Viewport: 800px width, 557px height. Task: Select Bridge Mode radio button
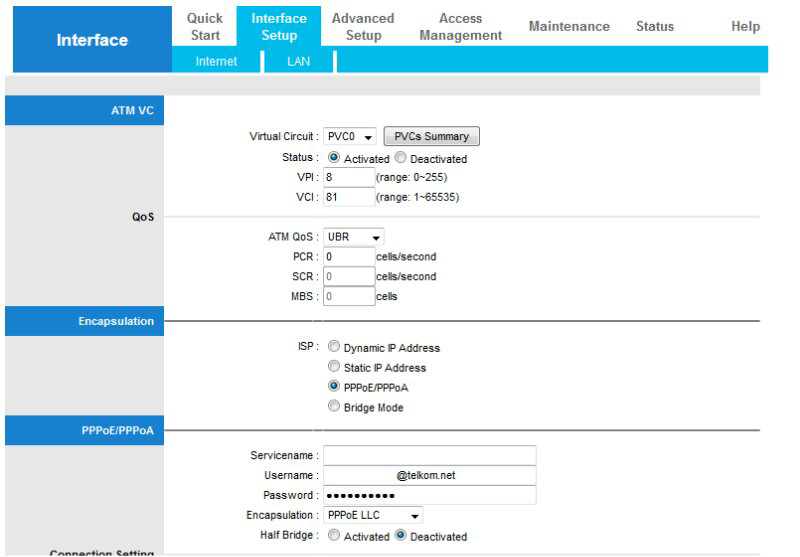[334, 407]
